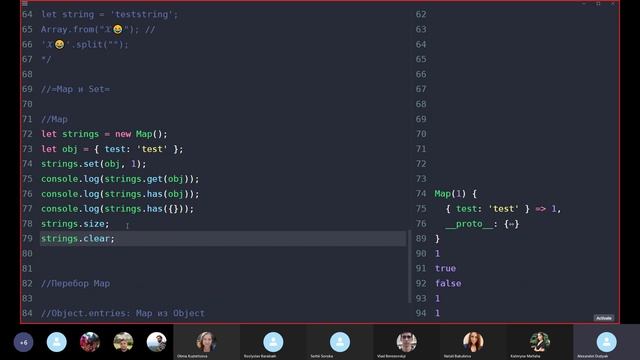The width and height of the screenshot is (640, 360).
Task: Click 'console.log(strings.has({}));' line
Action: pyautogui.click(x=118, y=209)
